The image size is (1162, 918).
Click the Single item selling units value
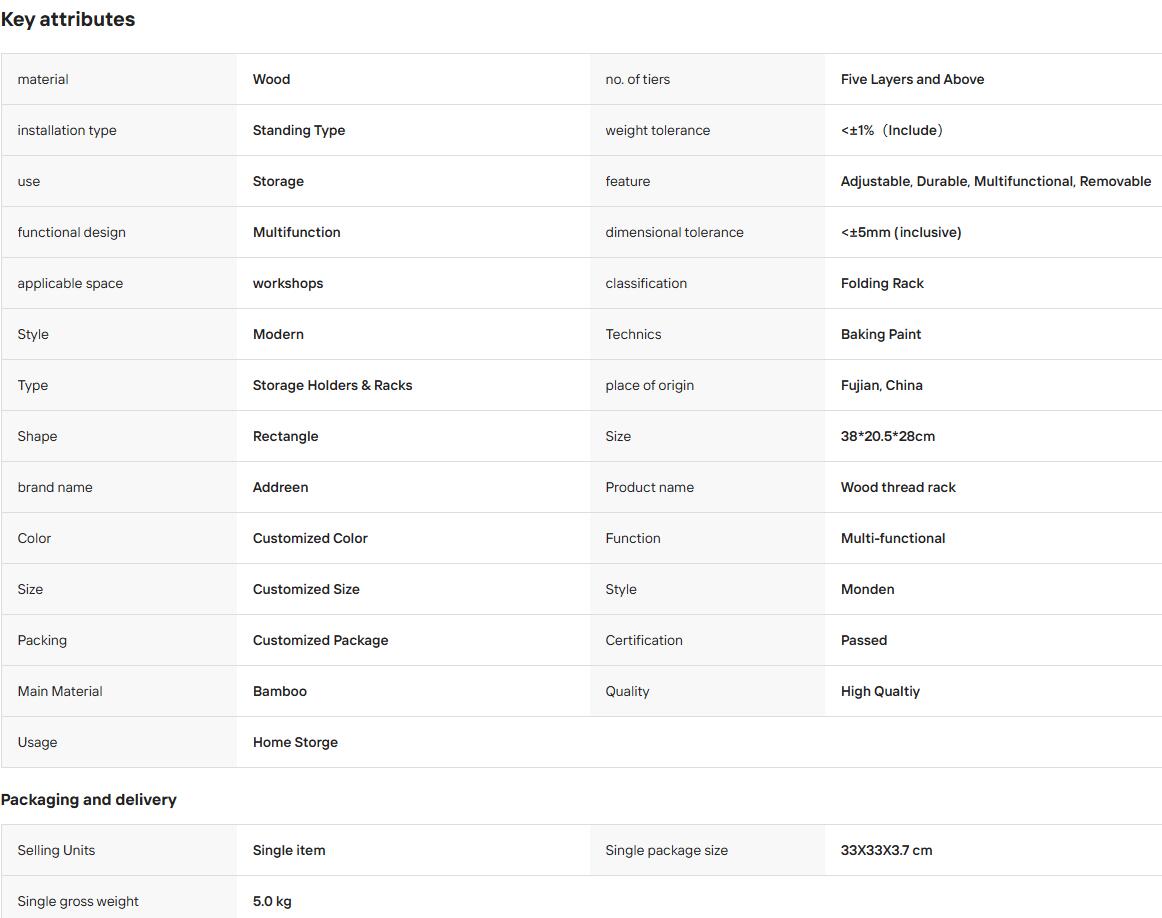tap(288, 851)
